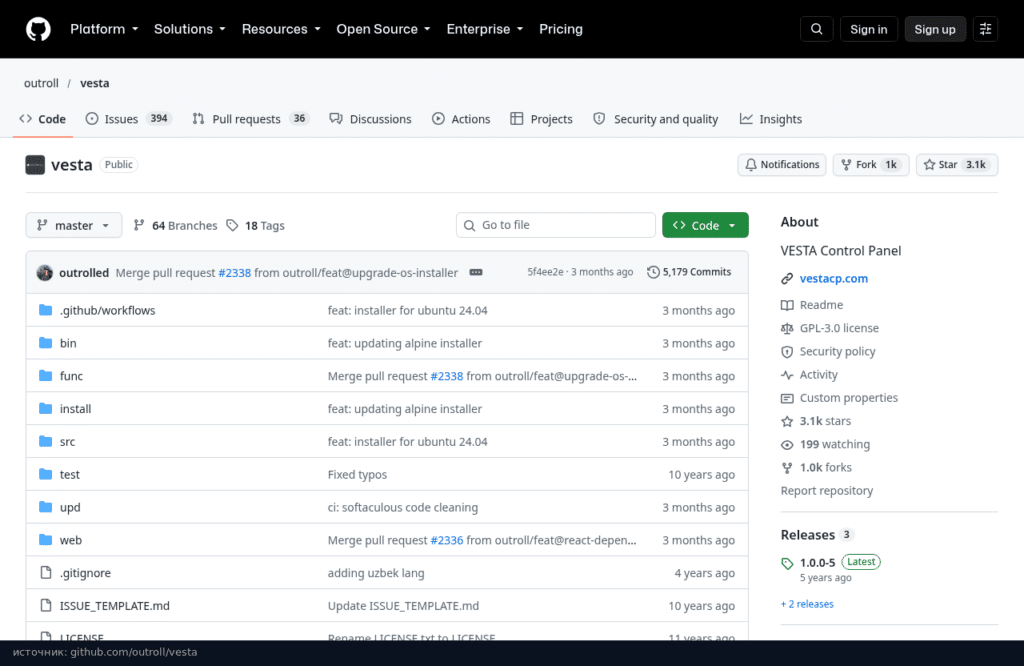Select the Code tab
The image size is (1024, 666).
tap(42, 119)
